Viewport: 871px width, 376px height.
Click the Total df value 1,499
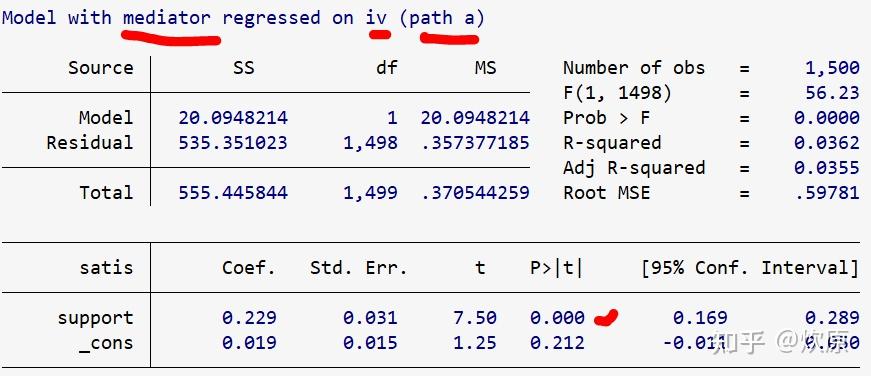[x=371, y=193]
